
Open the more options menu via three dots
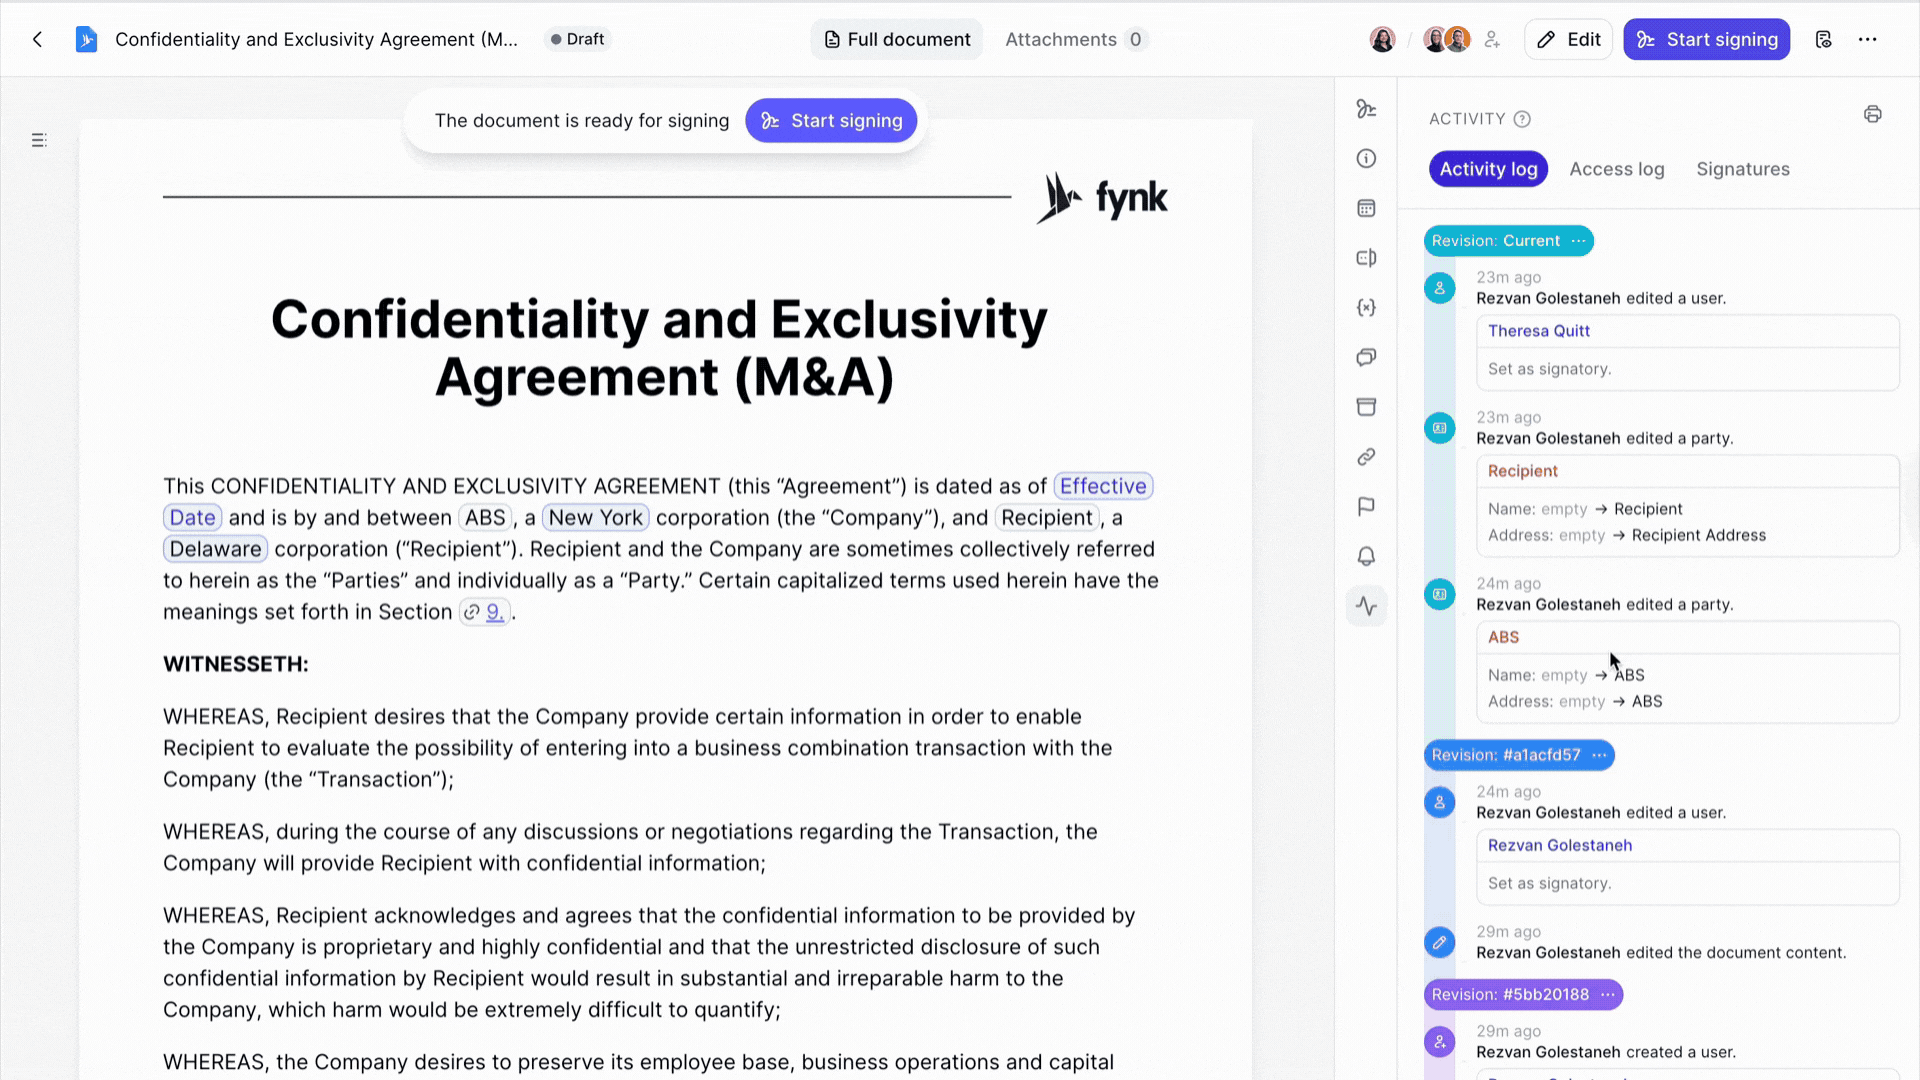[1870, 39]
